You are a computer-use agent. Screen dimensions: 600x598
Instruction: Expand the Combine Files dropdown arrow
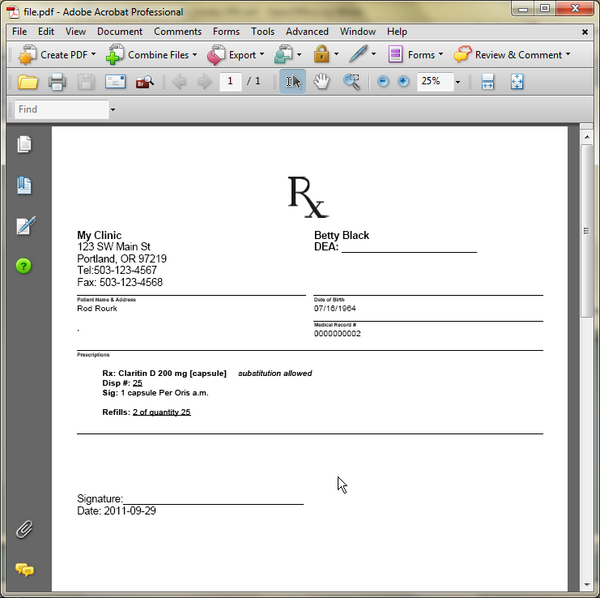click(195, 55)
